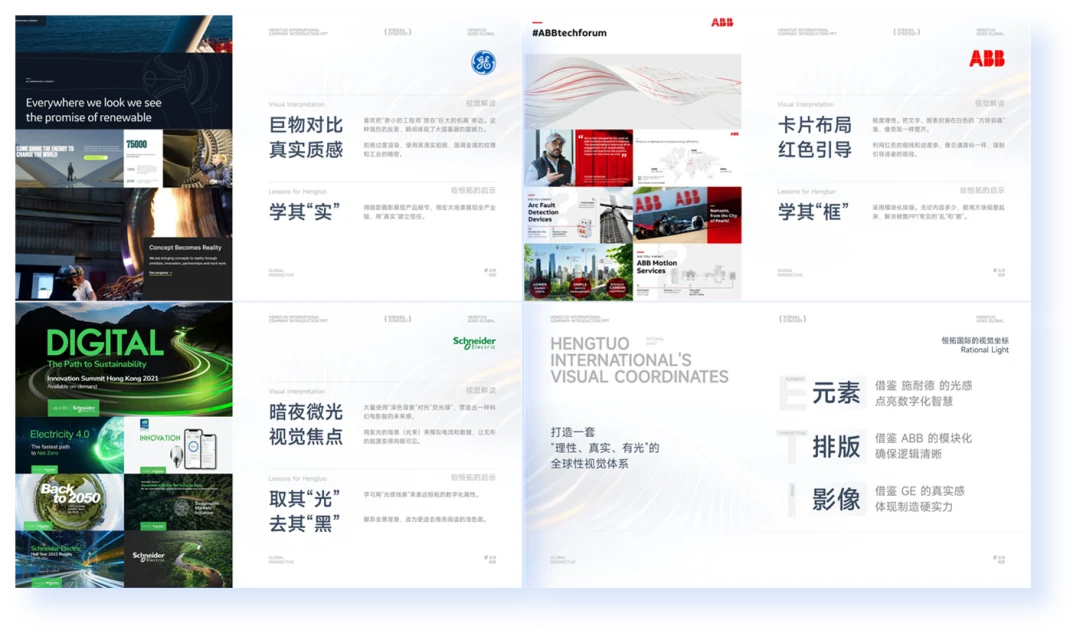Image resolution: width=1080 pixels, height=637 pixels.
Task: Click 'Innovation Summit Hong Kong 2021' text
Action: (x=103, y=378)
